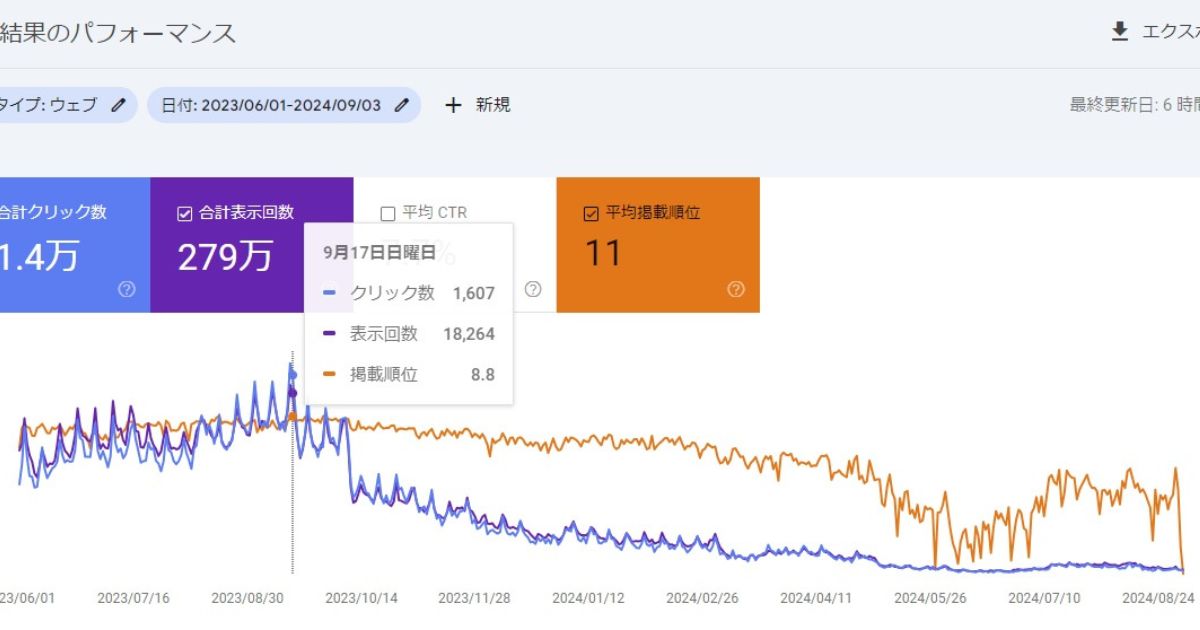This screenshot has height=630, width=1200.
Task: Click the plus icon beside 新規
Action: 453,105
